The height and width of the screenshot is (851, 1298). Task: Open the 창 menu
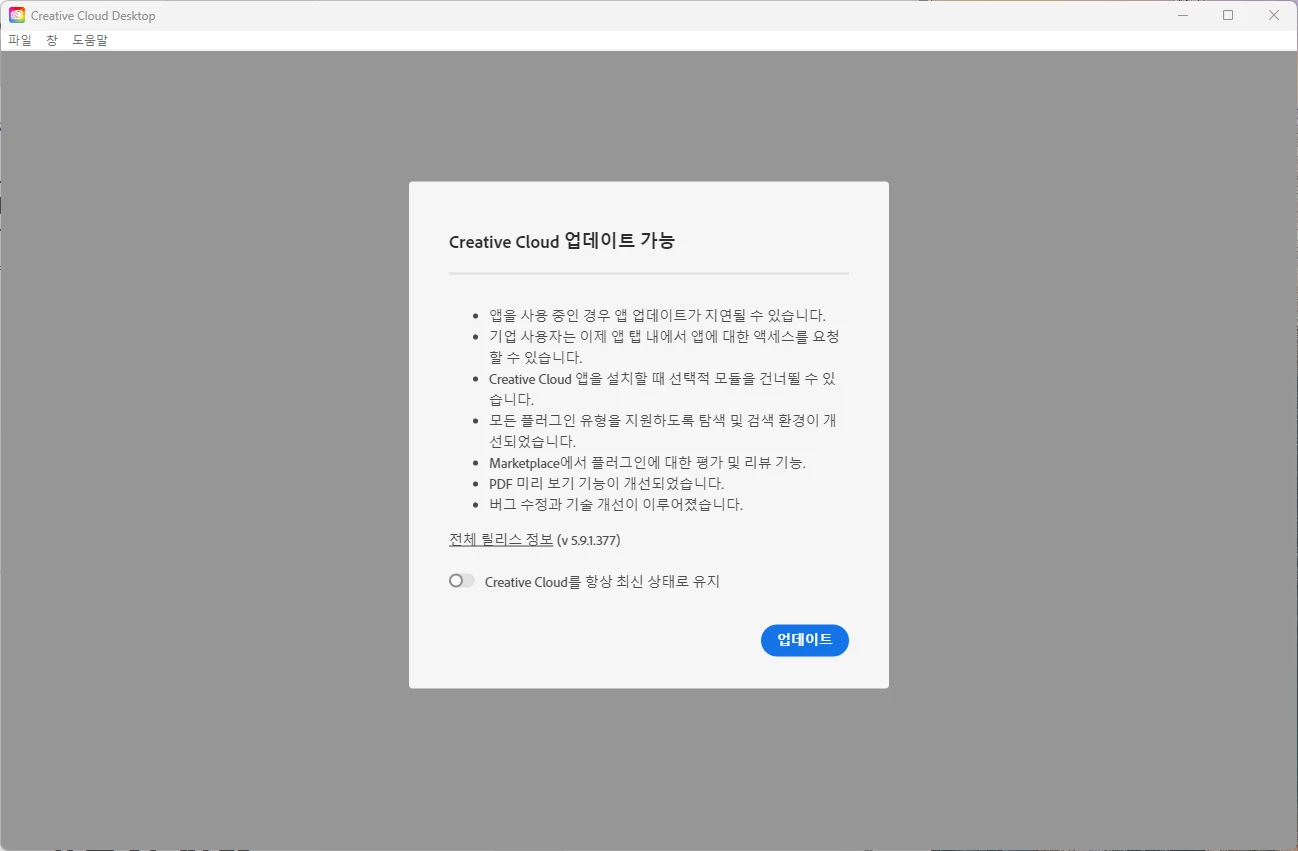[52, 40]
